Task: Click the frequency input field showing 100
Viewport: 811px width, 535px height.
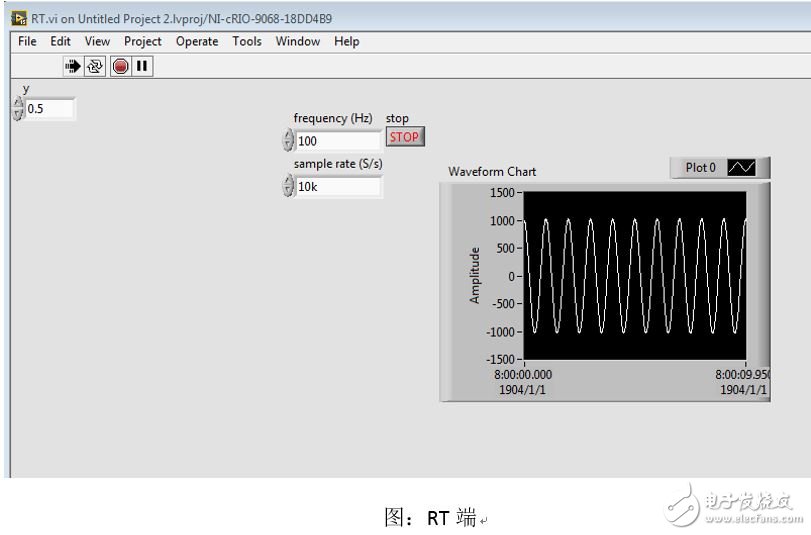Action: click(x=338, y=141)
